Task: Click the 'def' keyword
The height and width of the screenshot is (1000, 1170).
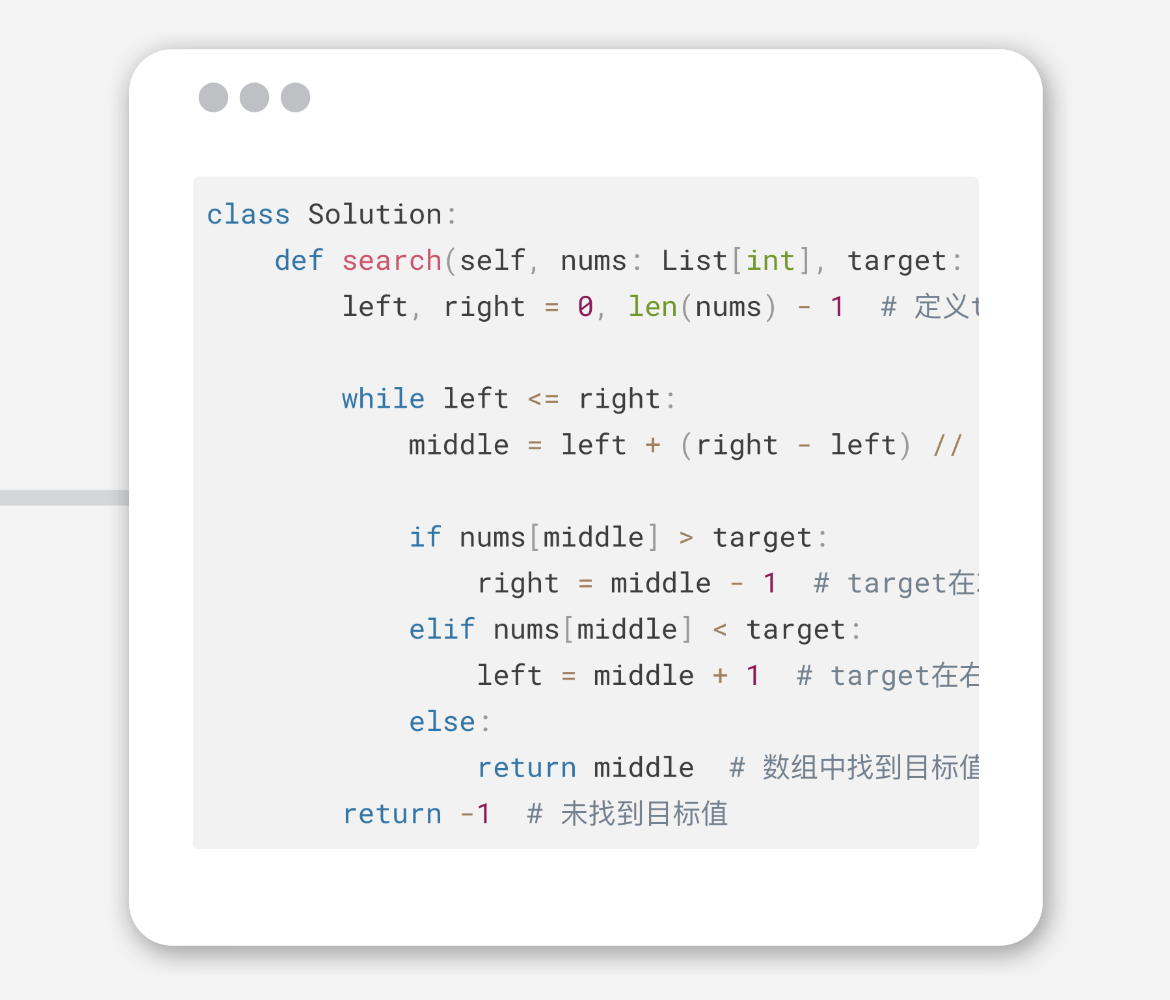Action: [298, 261]
